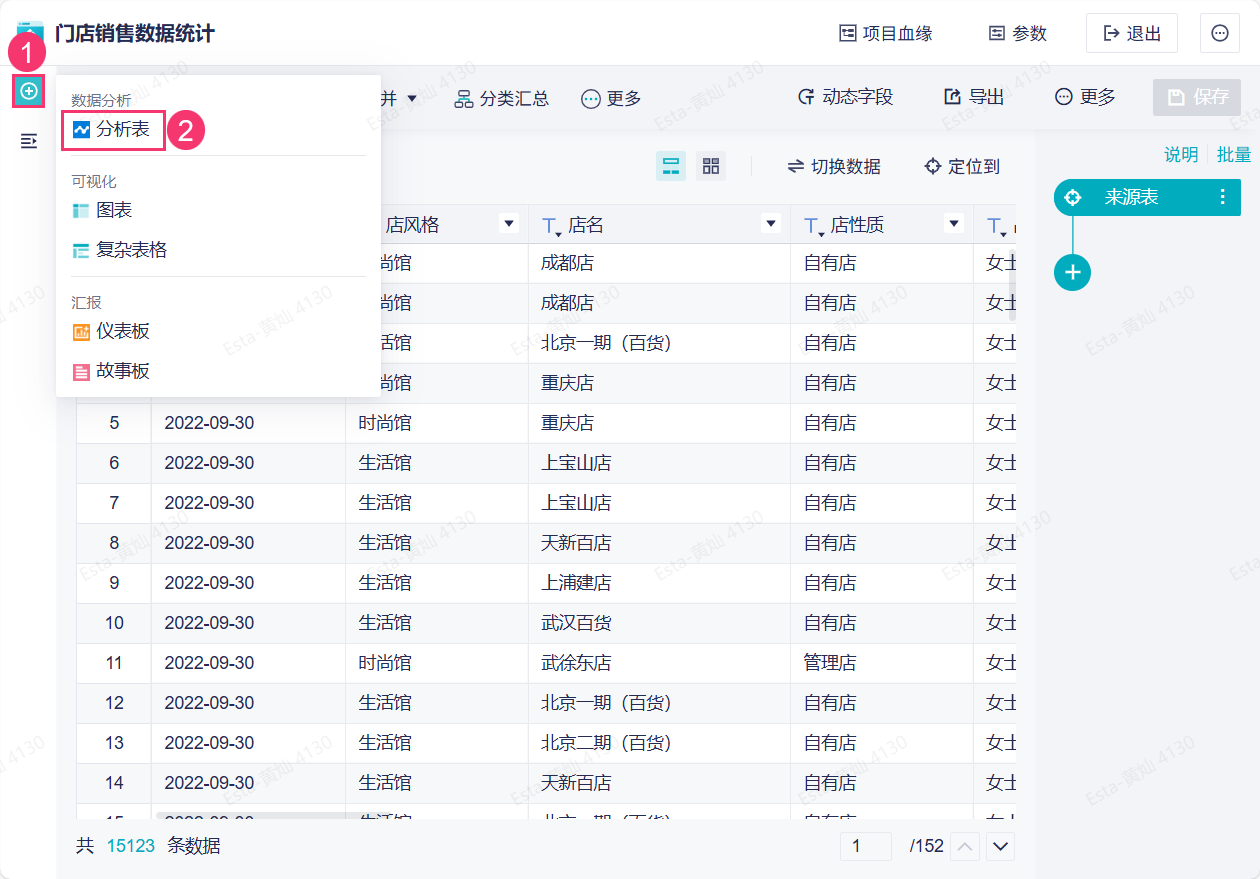Click 定位到 above the table
The width and height of the screenshot is (1260, 879).
click(962, 166)
